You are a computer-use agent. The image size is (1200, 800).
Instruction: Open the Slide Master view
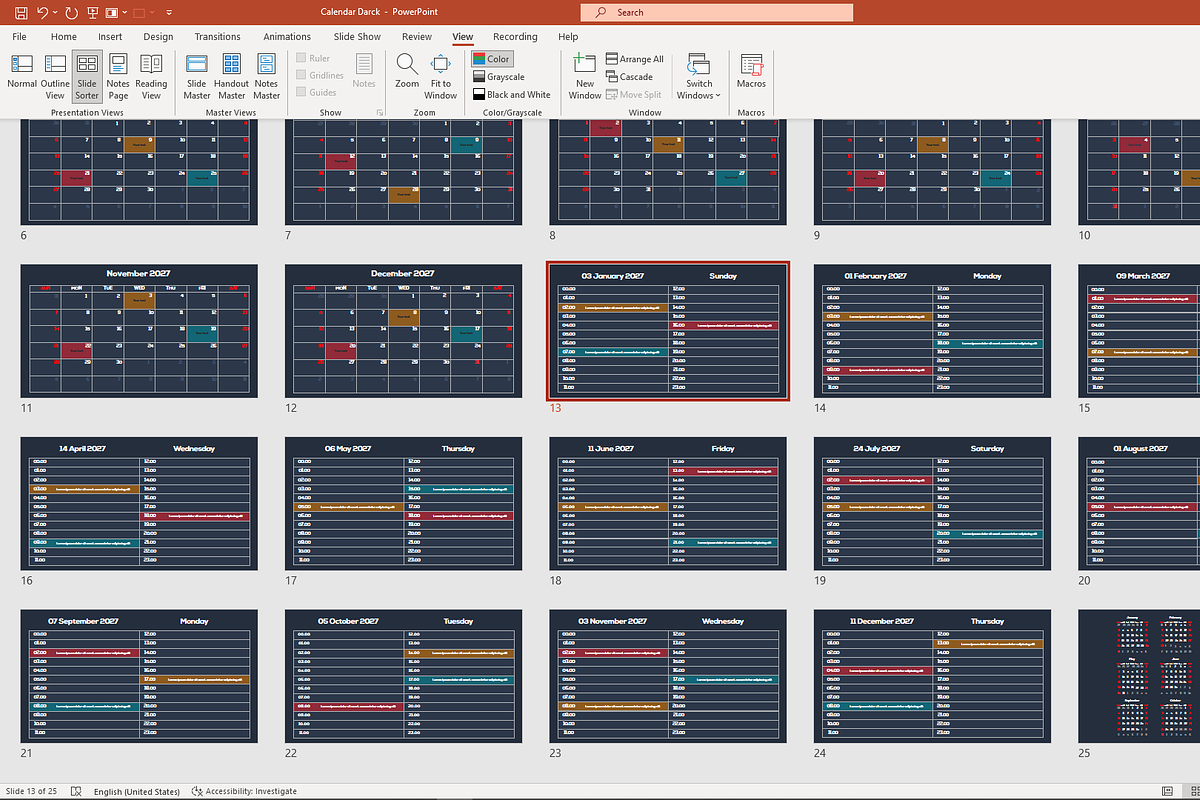(197, 77)
